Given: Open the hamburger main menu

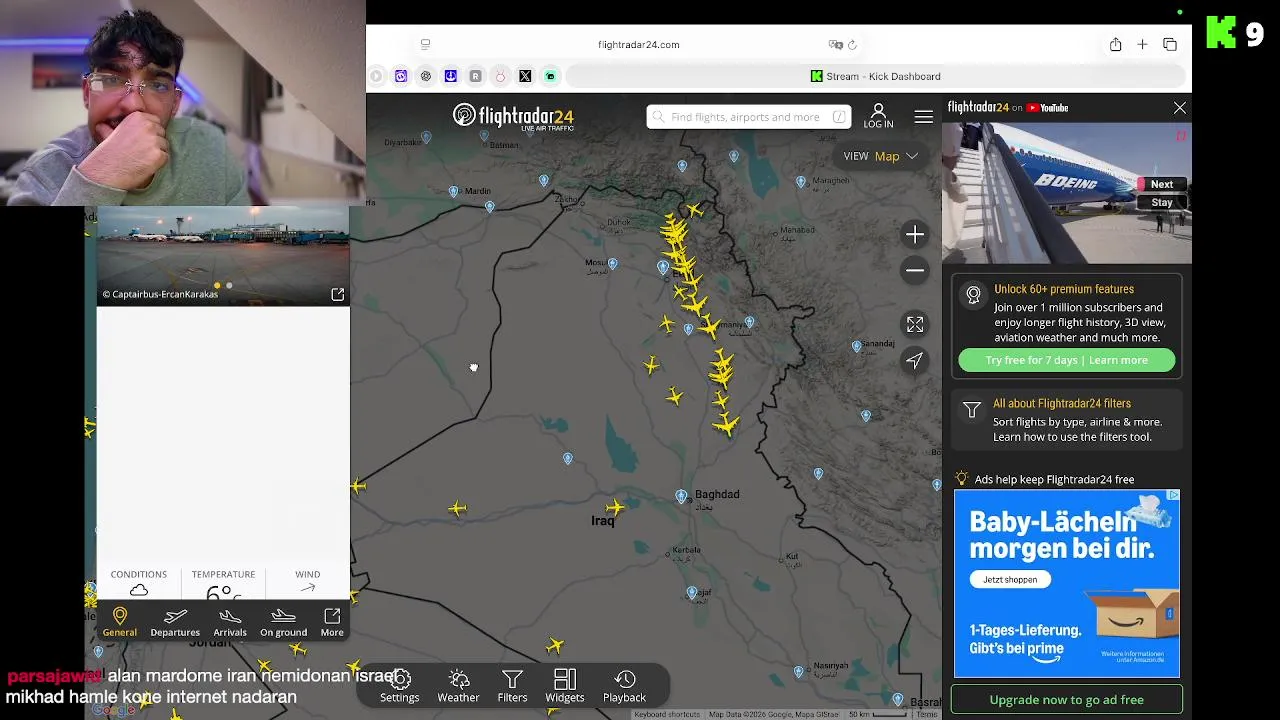Looking at the screenshot, I should point(924,117).
